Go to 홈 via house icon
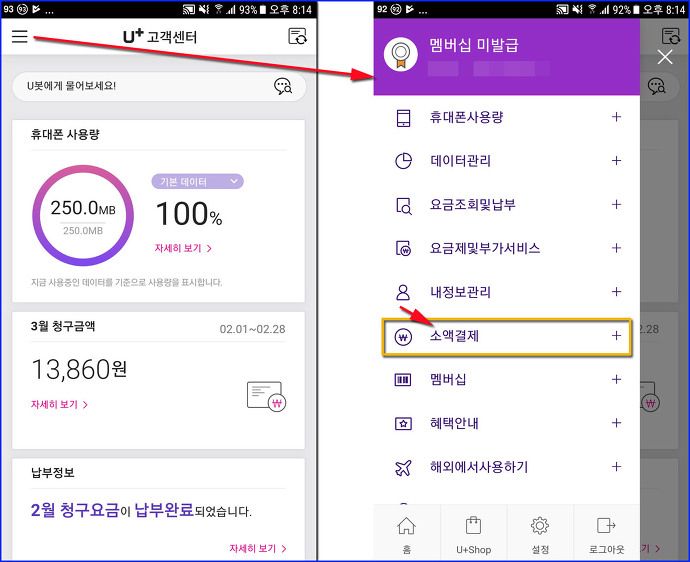Image resolution: width=690 pixels, height=562 pixels. coord(406,534)
